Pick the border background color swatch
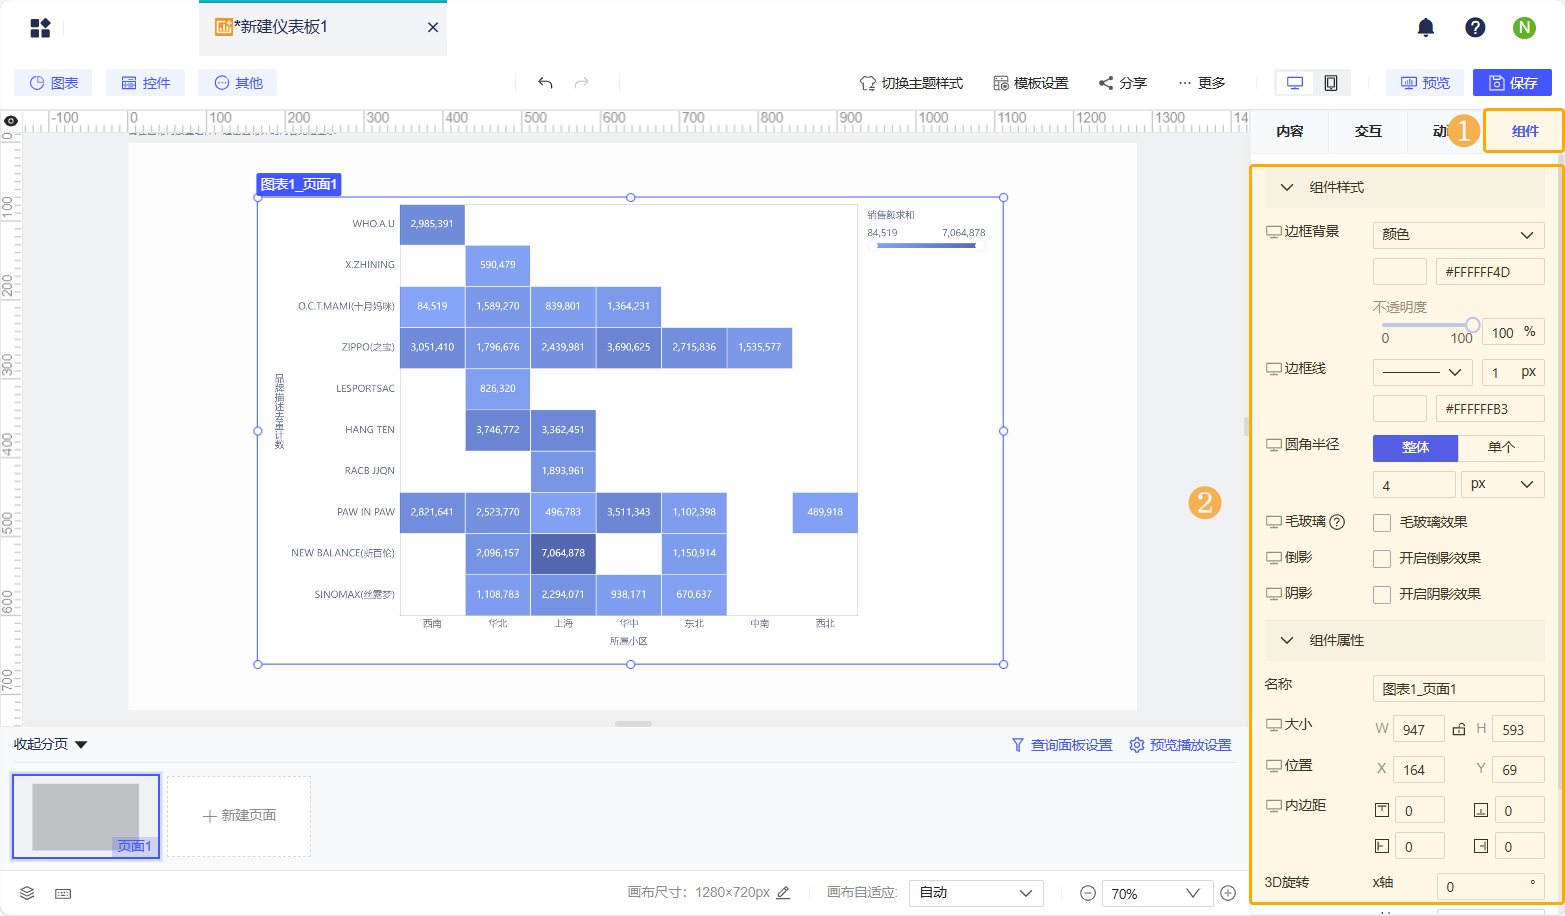Viewport: 1565px width, 916px height. (x=1400, y=272)
